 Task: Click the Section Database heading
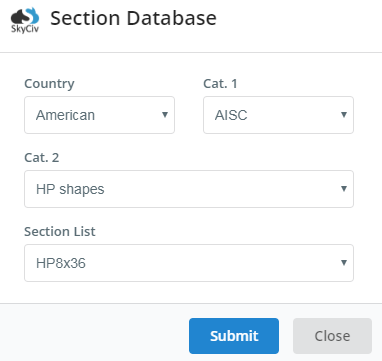click(x=133, y=18)
